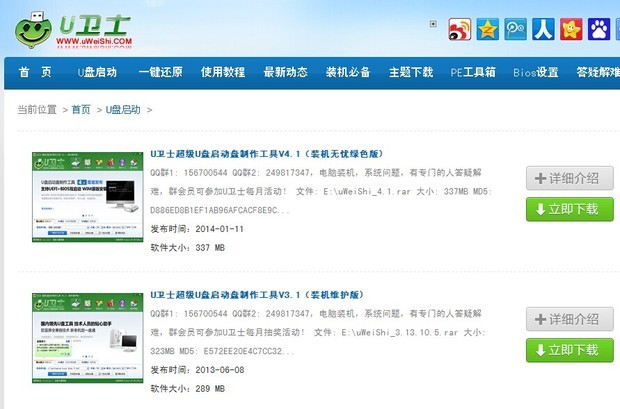Open 最新动态 navigation item
This screenshot has width=620, height=409.
click(x=285, y=72)
